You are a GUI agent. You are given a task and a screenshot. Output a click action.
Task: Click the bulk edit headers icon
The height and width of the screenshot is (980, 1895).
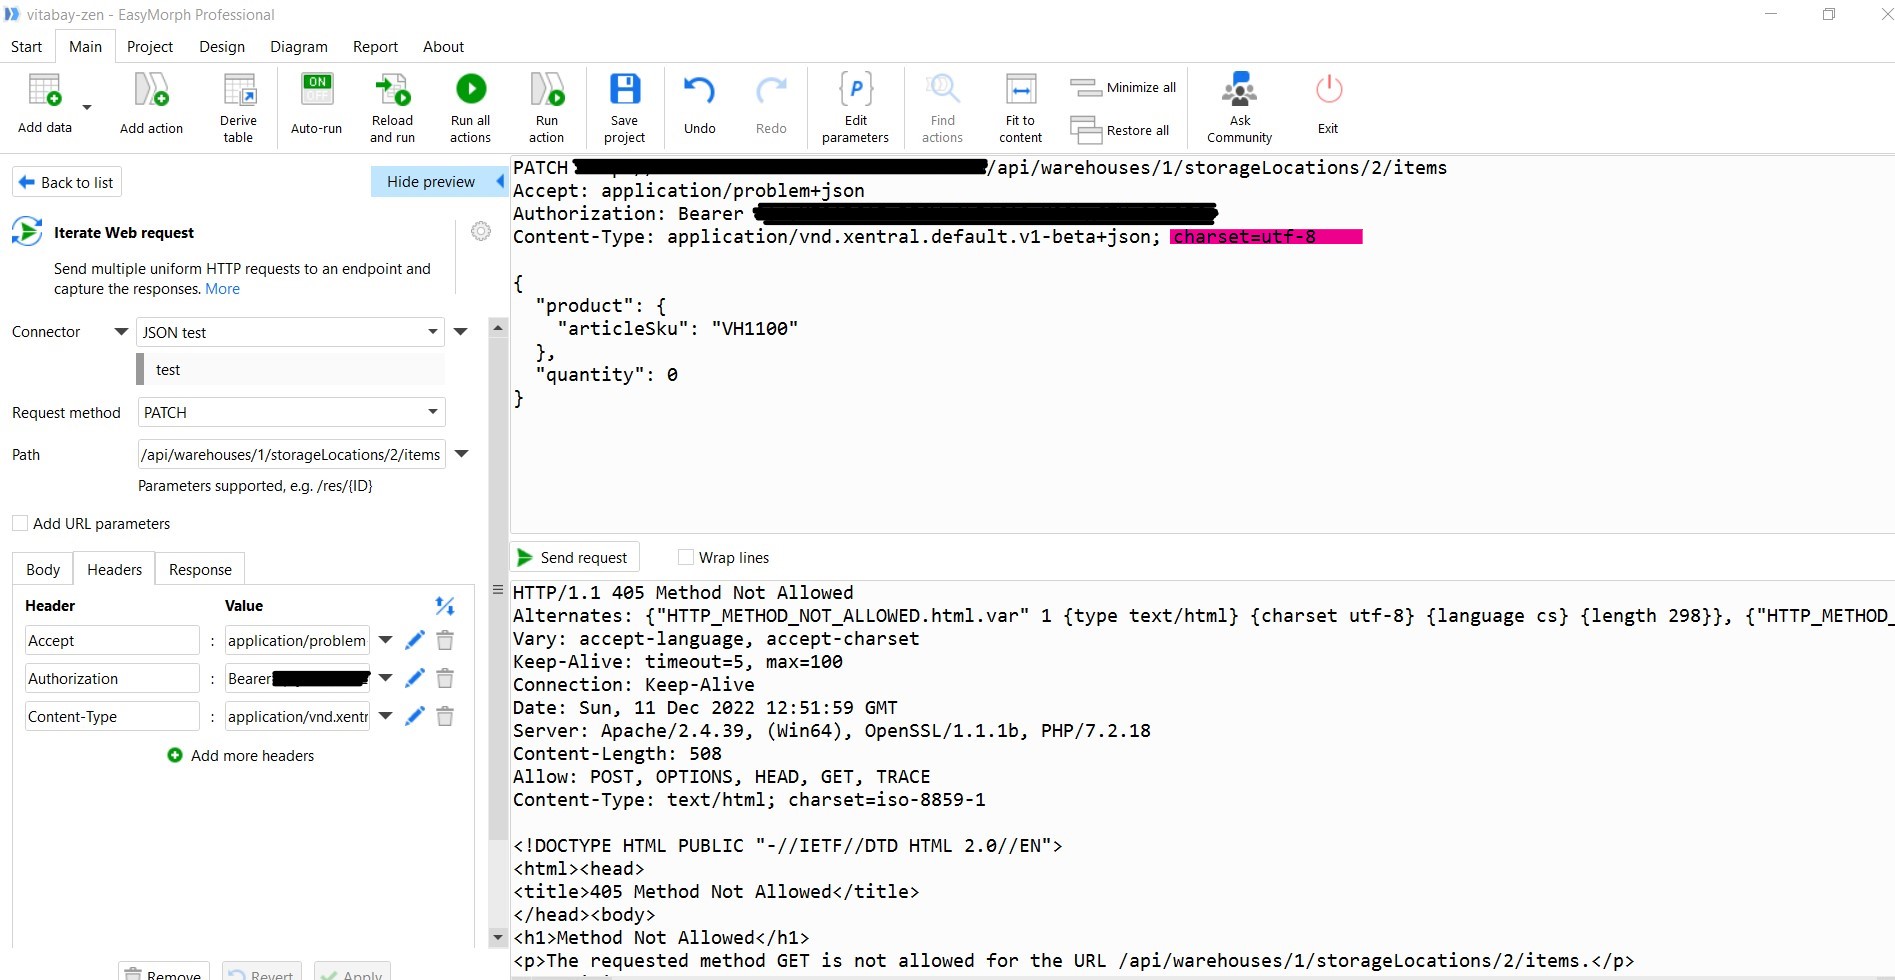(x=445, y=606)
